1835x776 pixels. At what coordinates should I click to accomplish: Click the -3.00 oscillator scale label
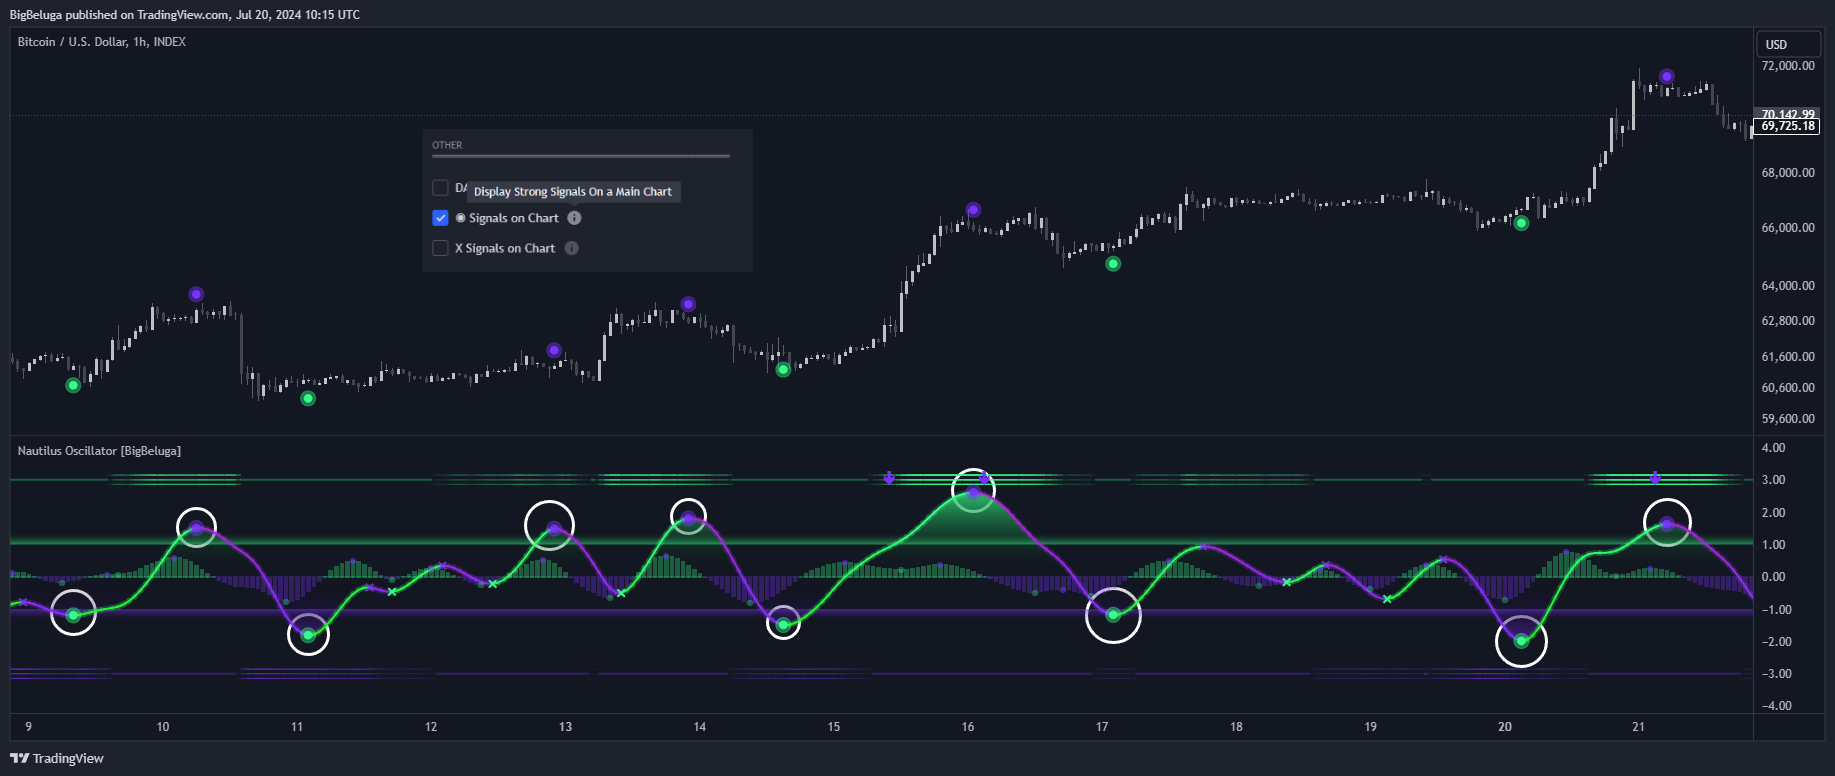[x=1776, y=674]
